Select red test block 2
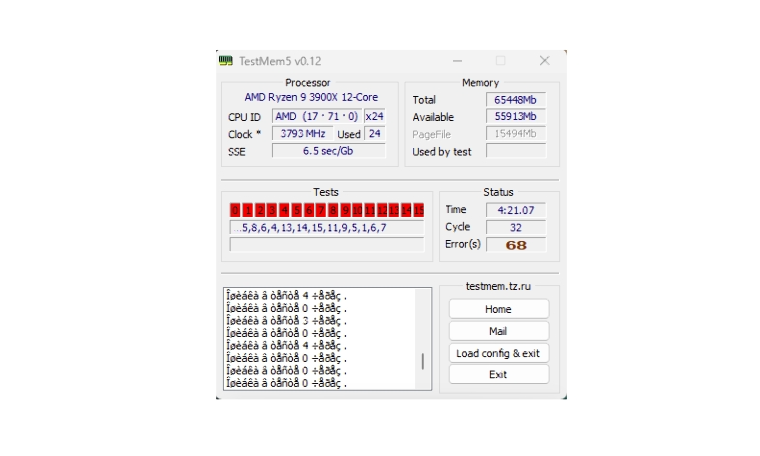This screenshot has width=760, height=456. pyautogui.click(x=260, y=210)
